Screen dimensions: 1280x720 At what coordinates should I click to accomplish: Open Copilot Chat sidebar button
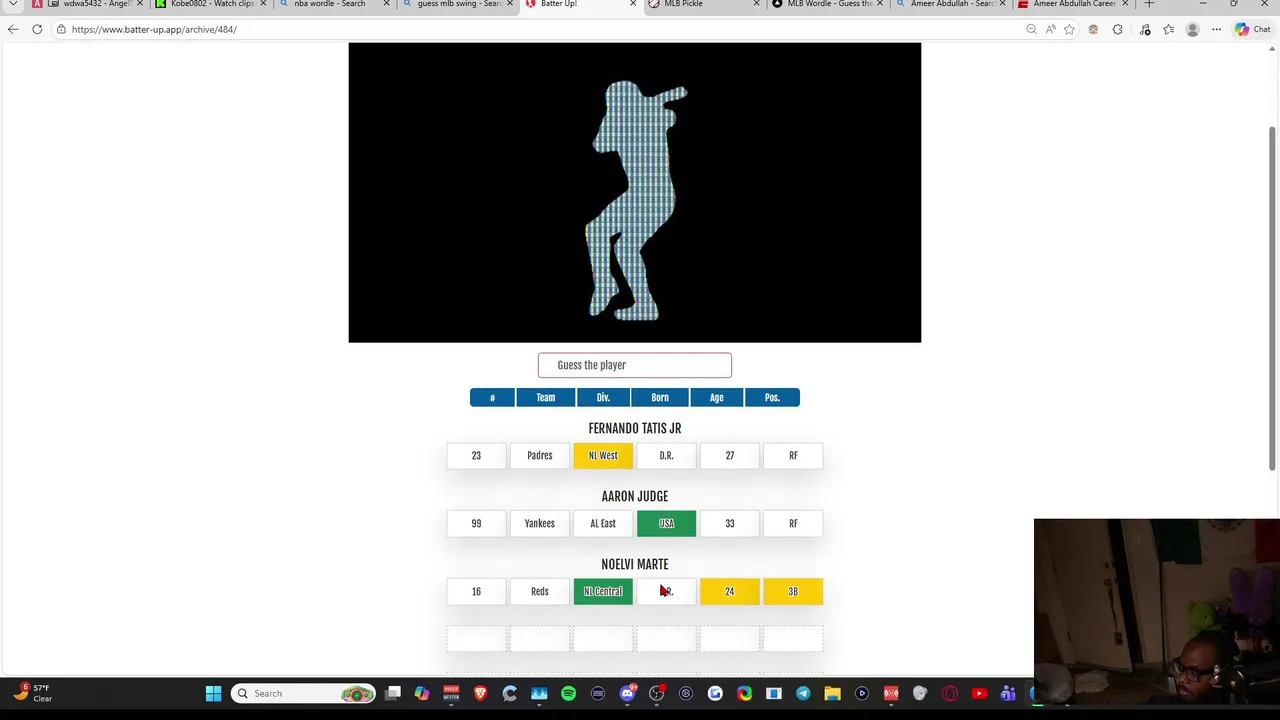click(x=1251, y=29)
